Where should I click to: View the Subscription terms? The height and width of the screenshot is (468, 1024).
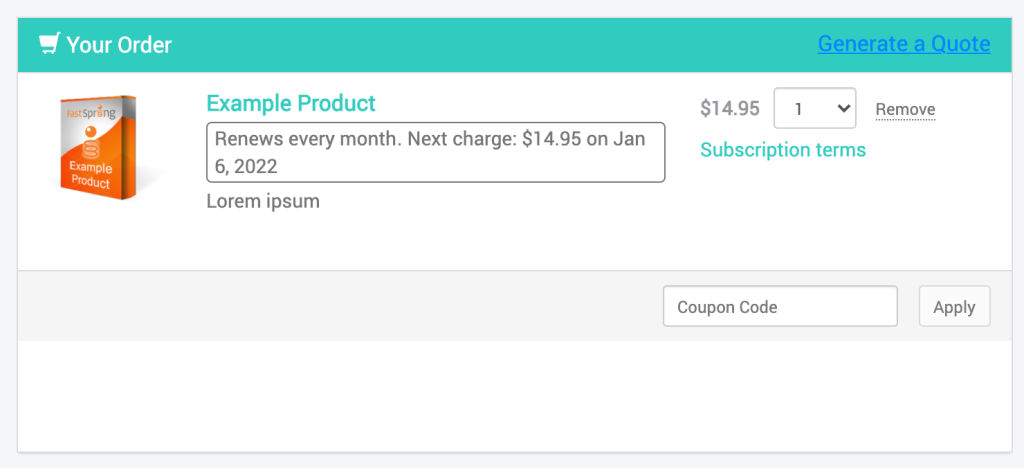click(783, 150)
